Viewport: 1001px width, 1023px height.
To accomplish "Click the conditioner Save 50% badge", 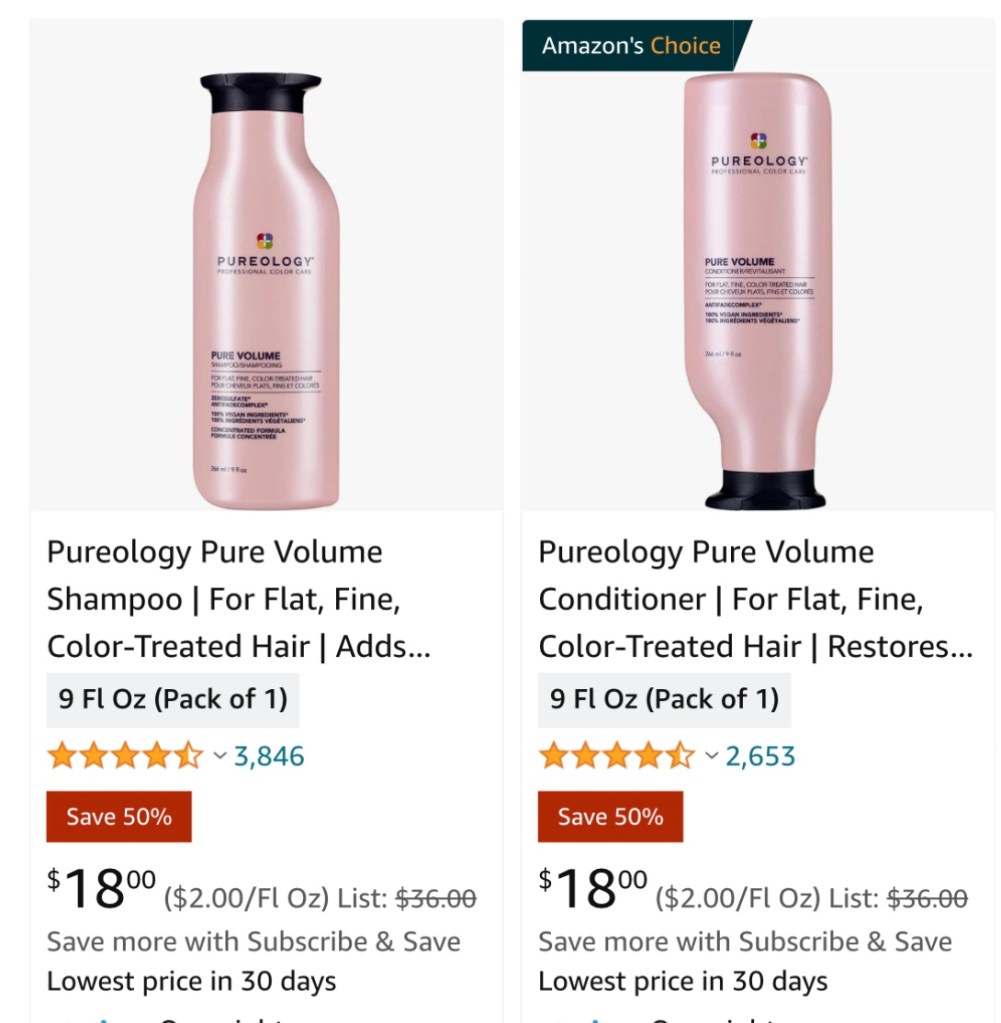I will 610,816.
